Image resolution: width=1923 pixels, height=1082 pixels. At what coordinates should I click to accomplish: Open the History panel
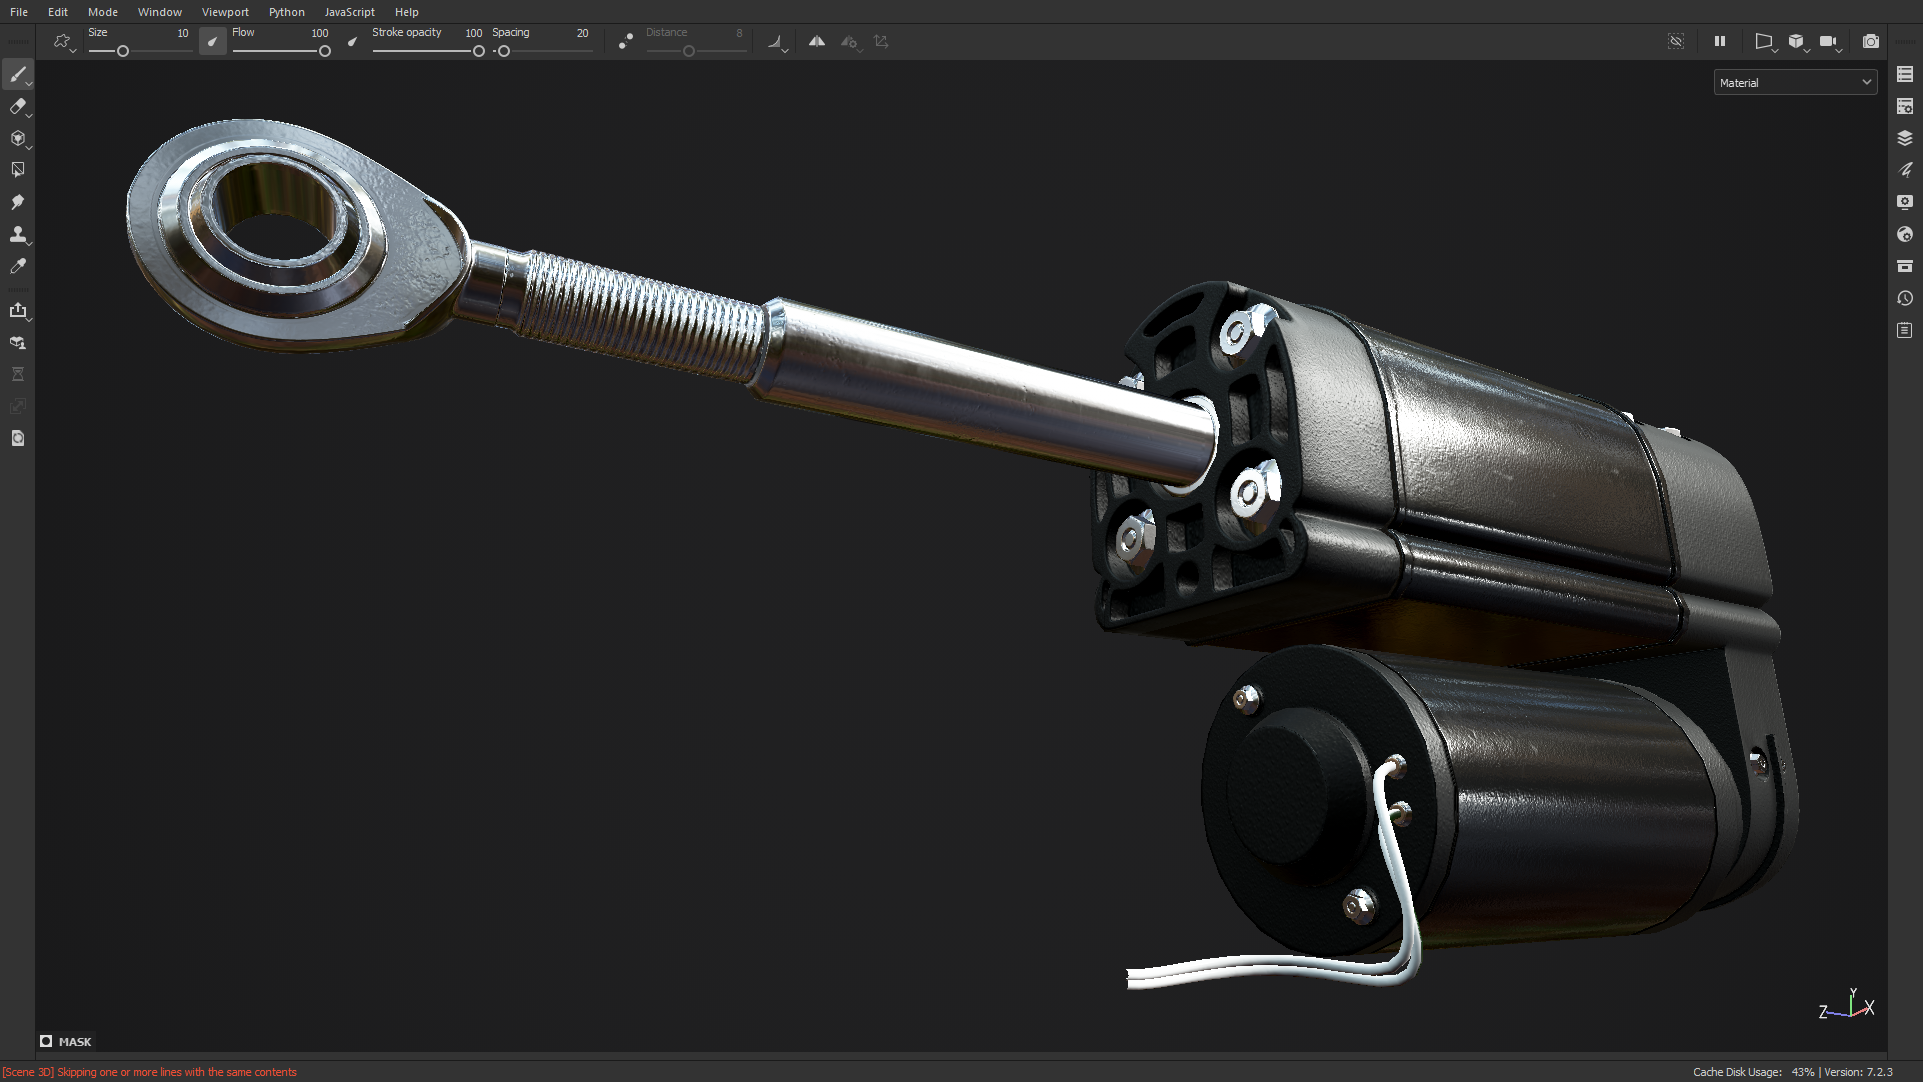pos(1905,298)
